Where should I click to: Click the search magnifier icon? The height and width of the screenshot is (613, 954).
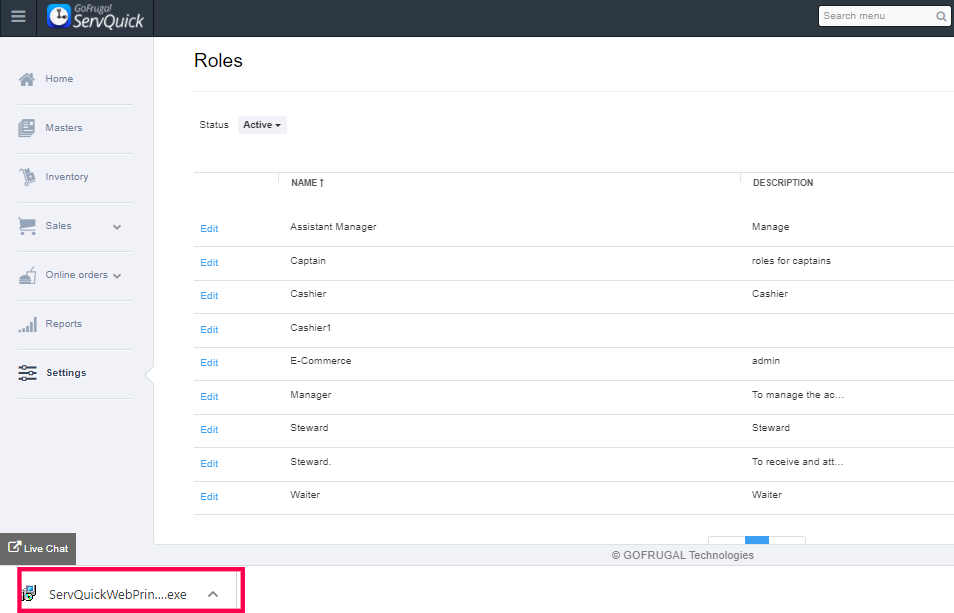pos(941,16)
